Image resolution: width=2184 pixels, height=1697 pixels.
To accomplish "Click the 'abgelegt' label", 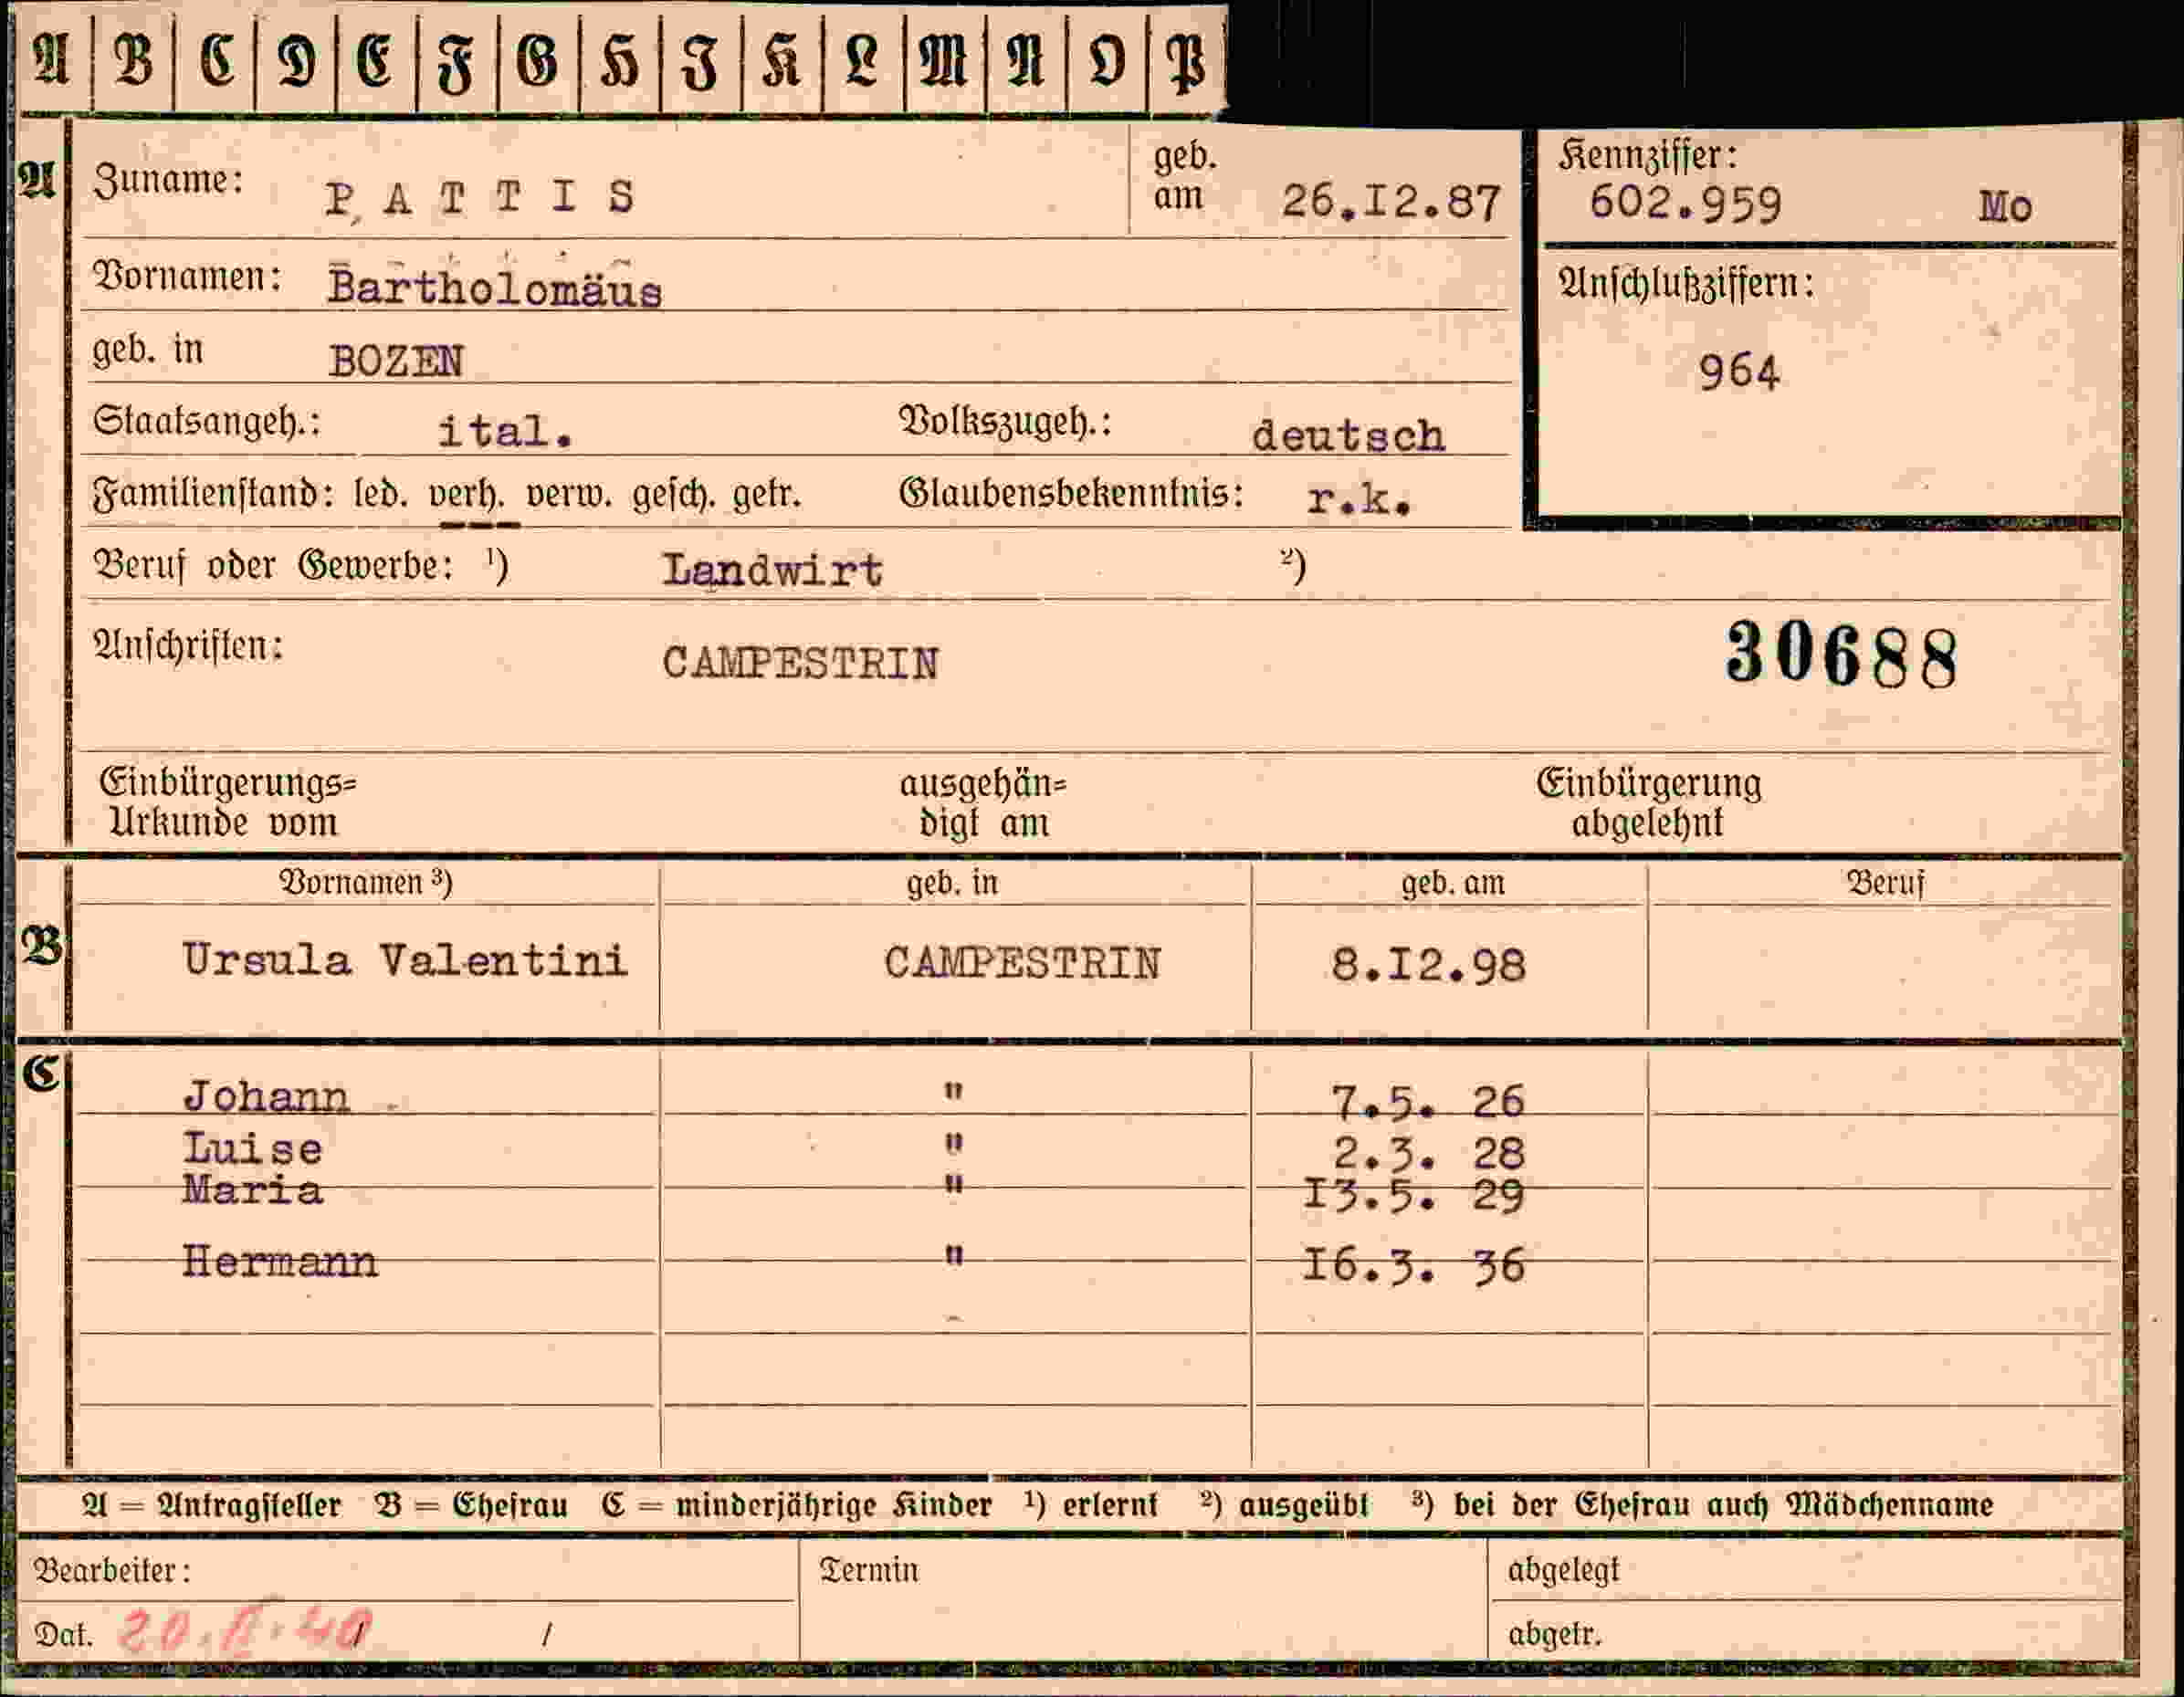I will [1563, 1570].
